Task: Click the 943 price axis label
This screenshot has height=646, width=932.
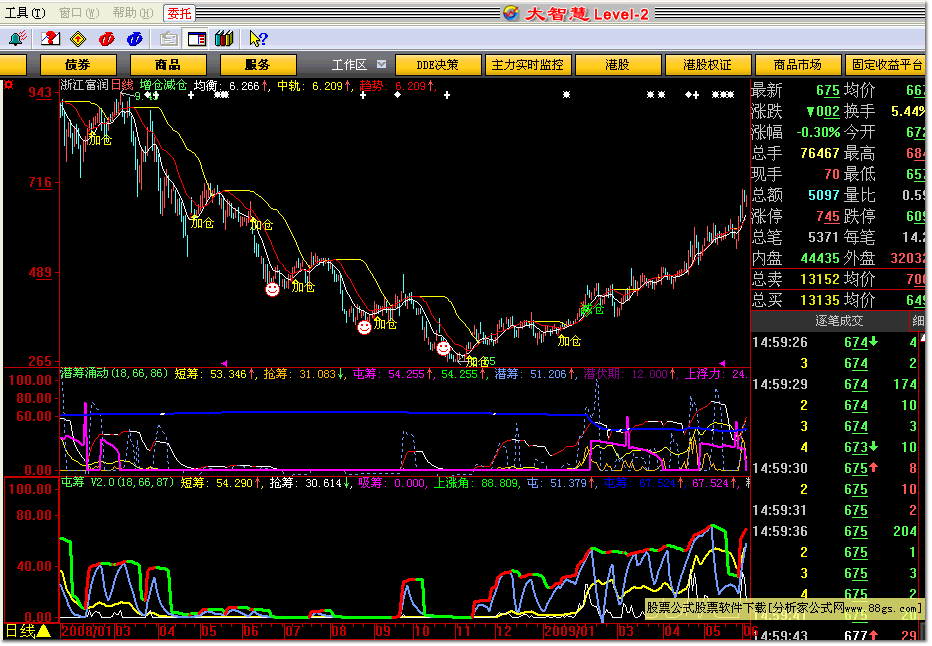Action: (40, 92)
